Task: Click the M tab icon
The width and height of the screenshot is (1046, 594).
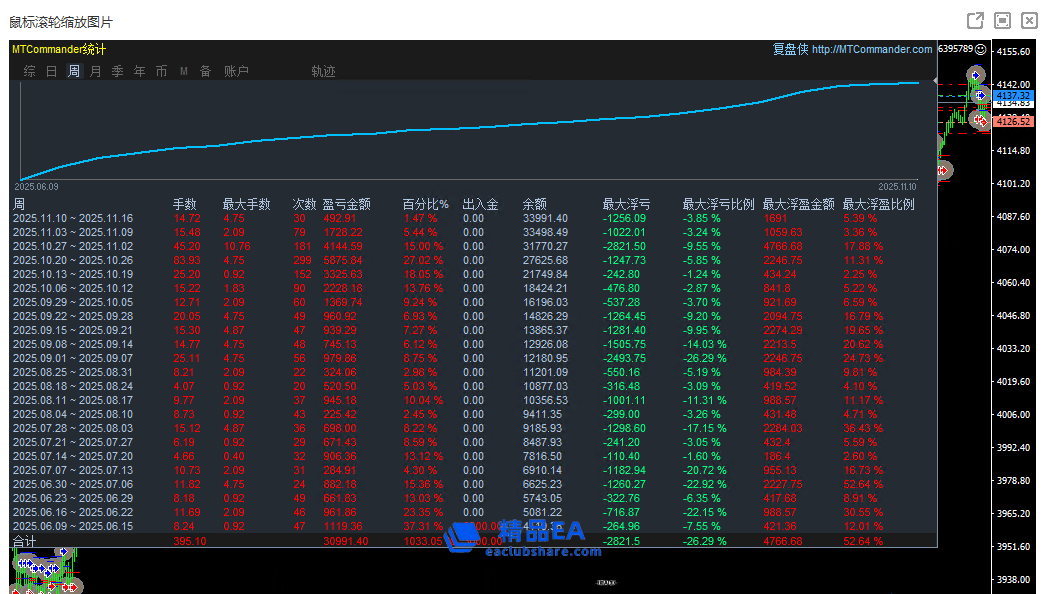Action: 184,71
